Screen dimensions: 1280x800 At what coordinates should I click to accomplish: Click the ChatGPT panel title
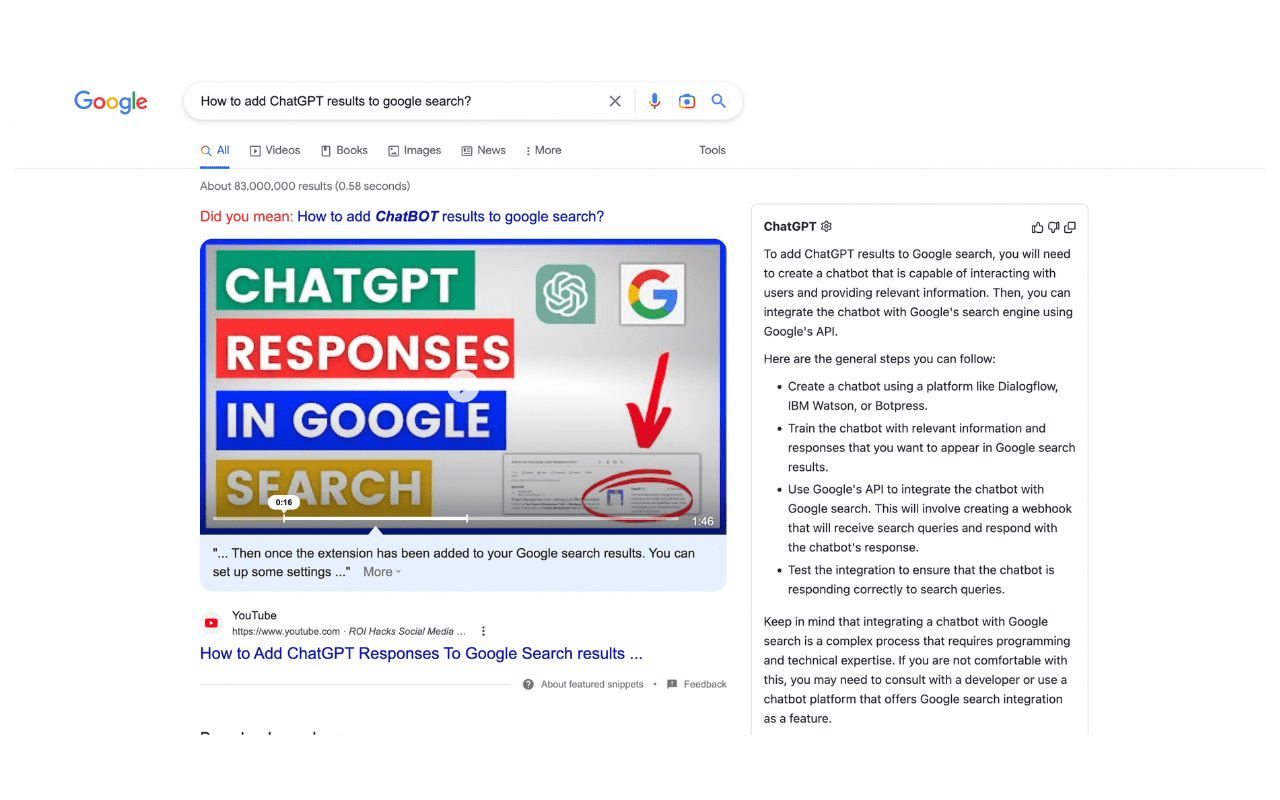pos(790,227)
